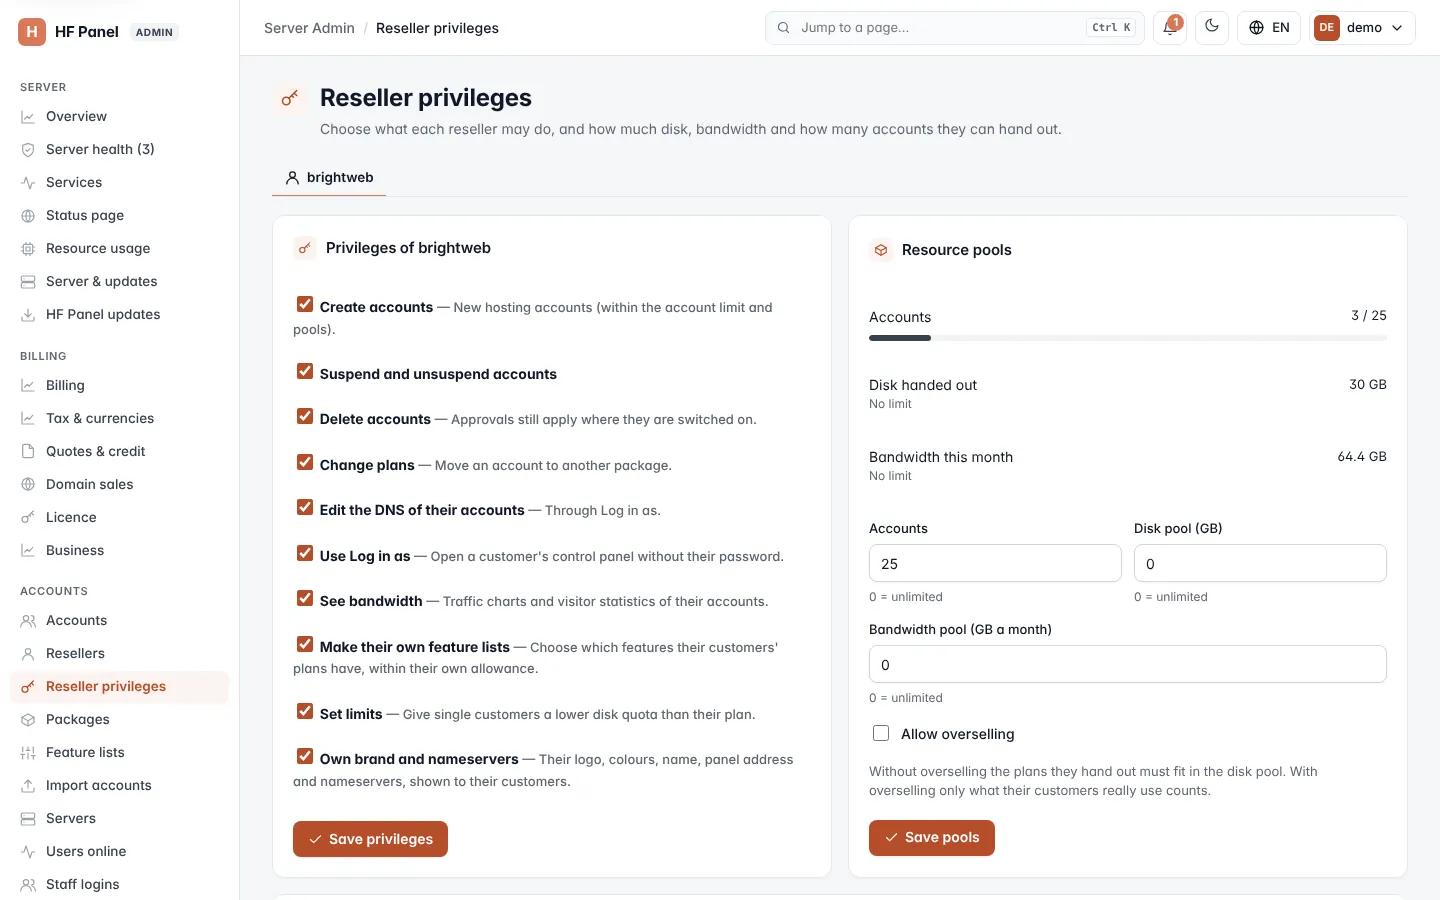This screenshot has width=1440, height=900.
Task: Enable Allow overselling checkbox
Action: (881, 733)
